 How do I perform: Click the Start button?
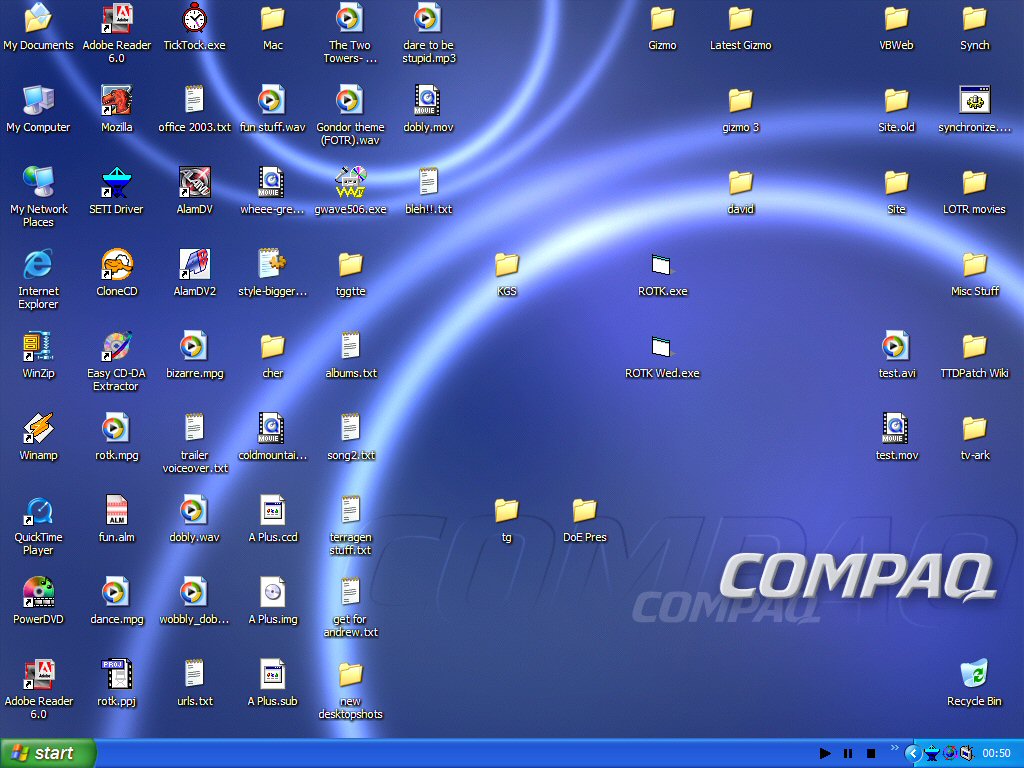click(x=48, y=753)
